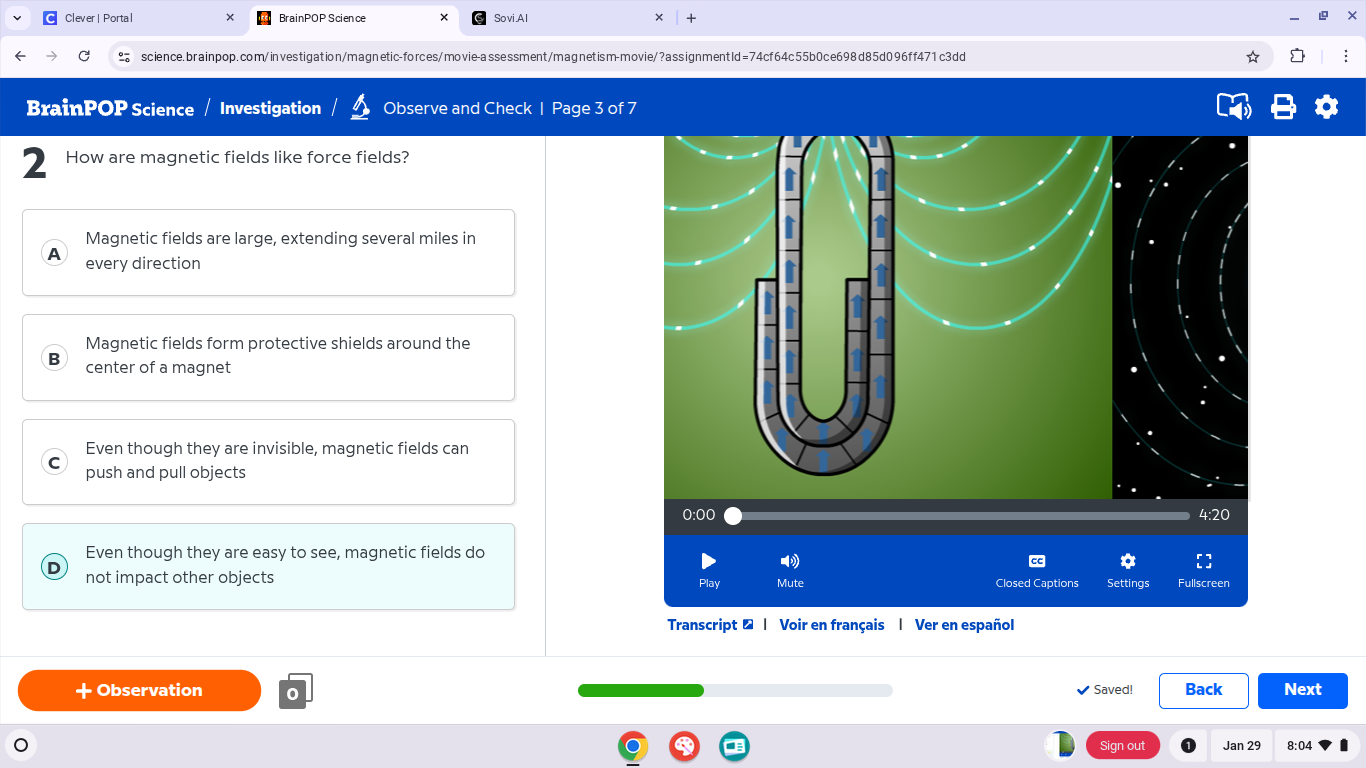Expand the Chrome browser menu
Viewport: 1366px width, 768px height.
tap(1346, 57)
